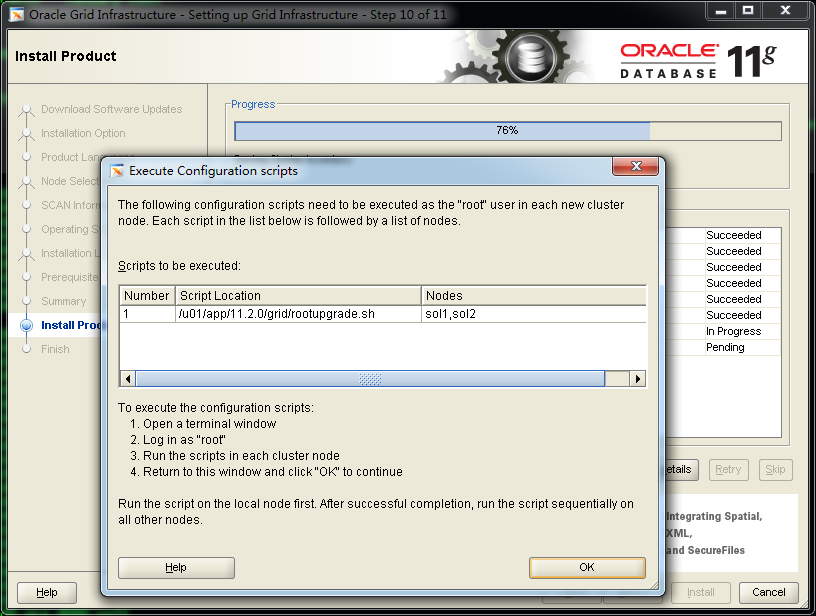Click the Oracle Database 11g logo
Screen dimensions: 816x616
(698, 61)
